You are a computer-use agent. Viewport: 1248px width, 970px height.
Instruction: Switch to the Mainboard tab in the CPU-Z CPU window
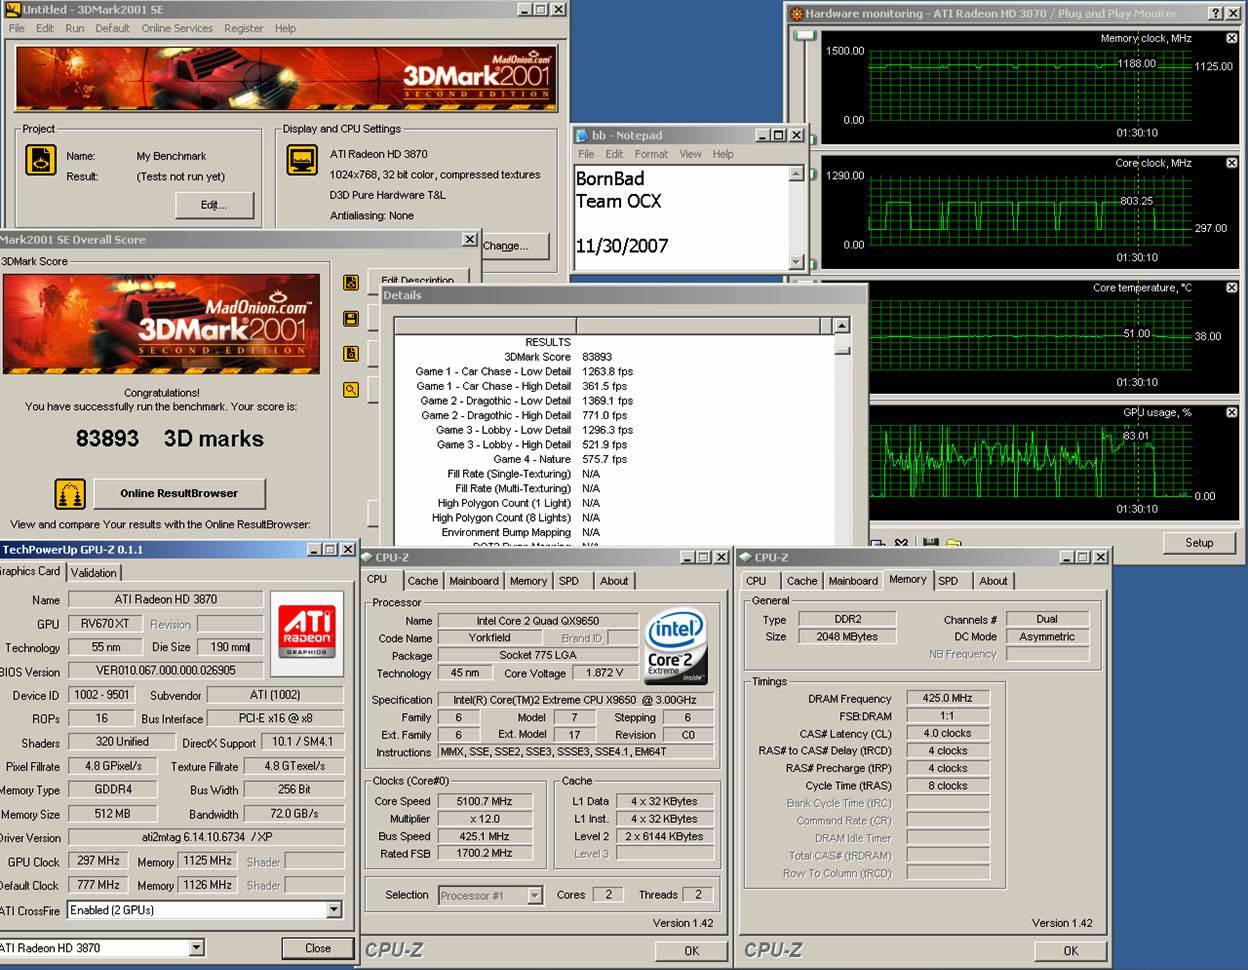474,581
